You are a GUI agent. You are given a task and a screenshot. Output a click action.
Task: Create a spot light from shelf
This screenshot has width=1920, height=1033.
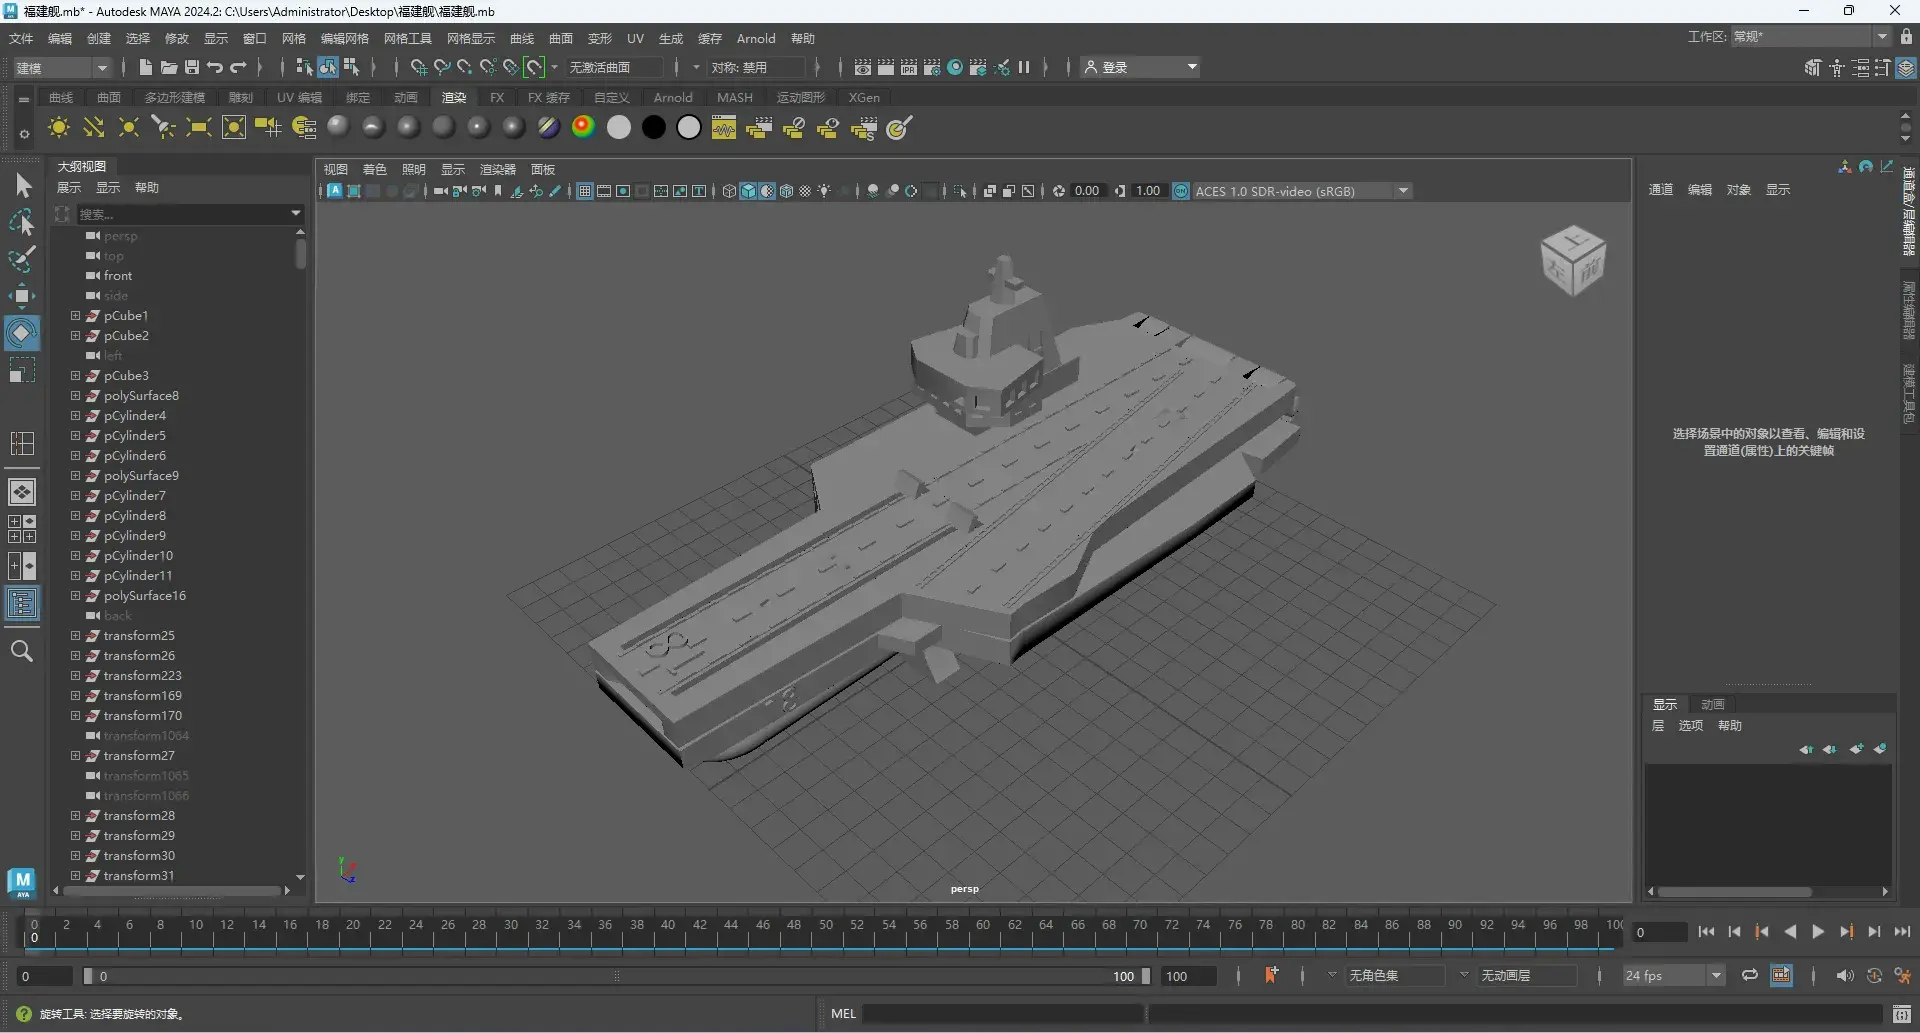click(x=164, y=128)
